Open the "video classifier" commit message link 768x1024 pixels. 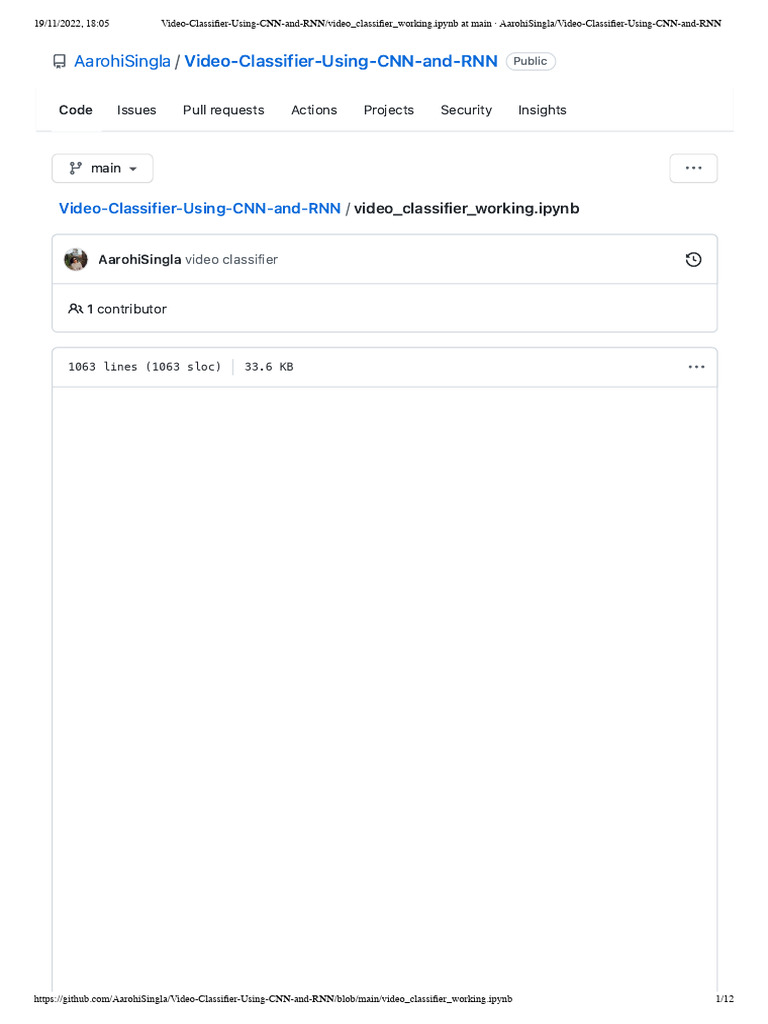coord(231,260)
